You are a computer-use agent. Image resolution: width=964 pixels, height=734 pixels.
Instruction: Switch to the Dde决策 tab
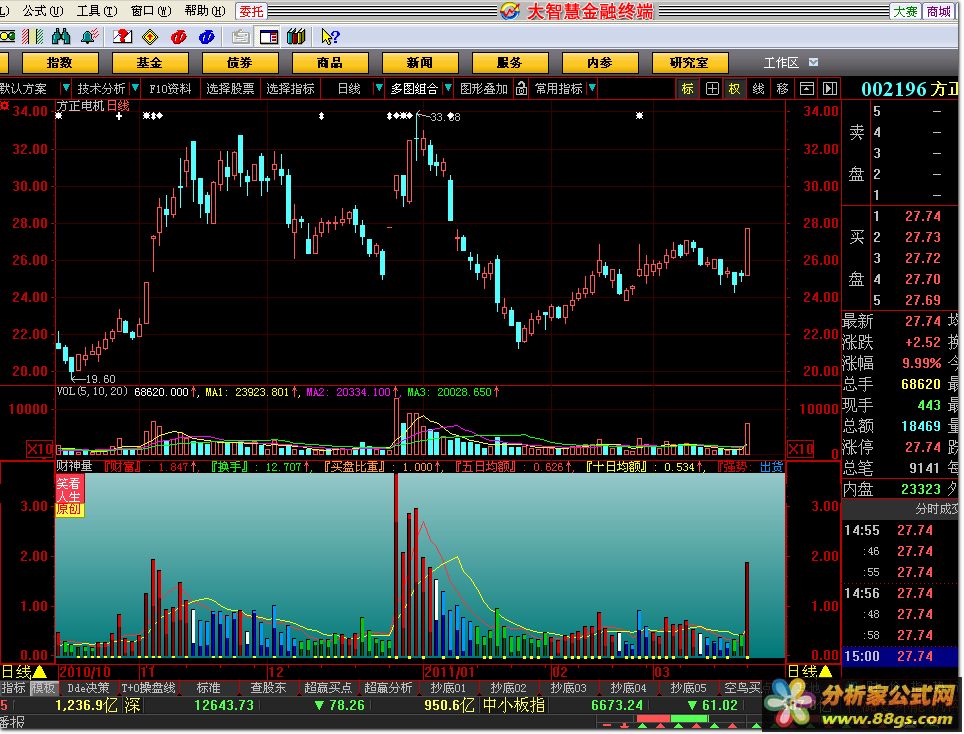[x=88, y=688]
